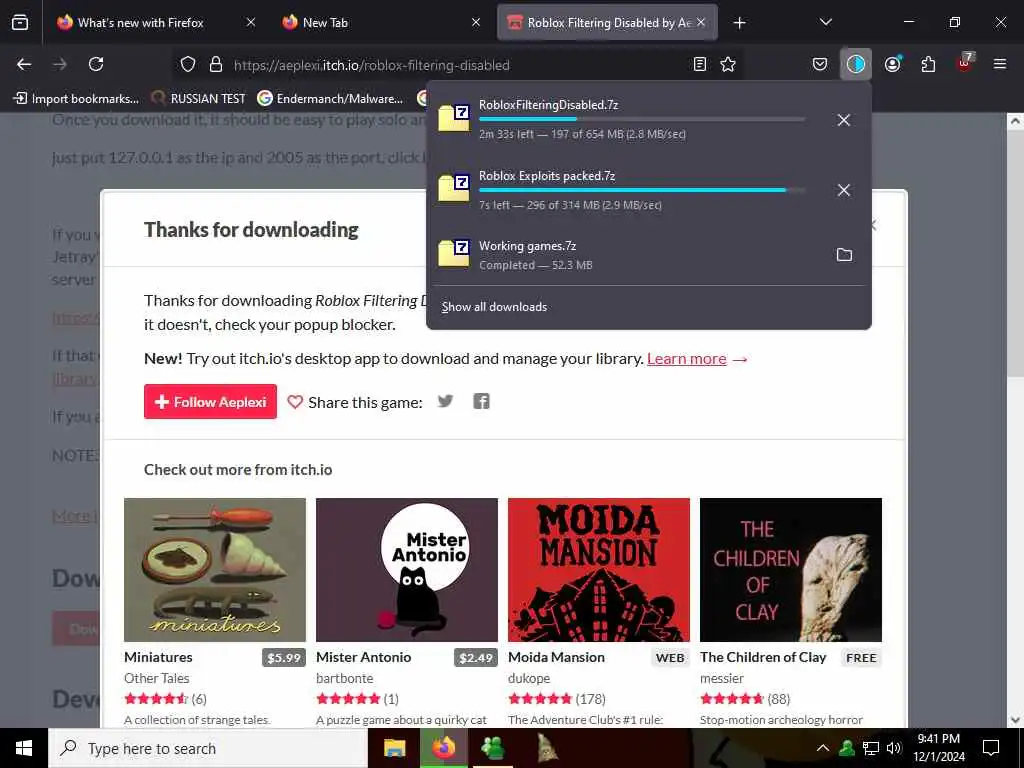Open the Mister Antonio title link
The width and height of the screenshot is (1024, 768).
(364, 658)
